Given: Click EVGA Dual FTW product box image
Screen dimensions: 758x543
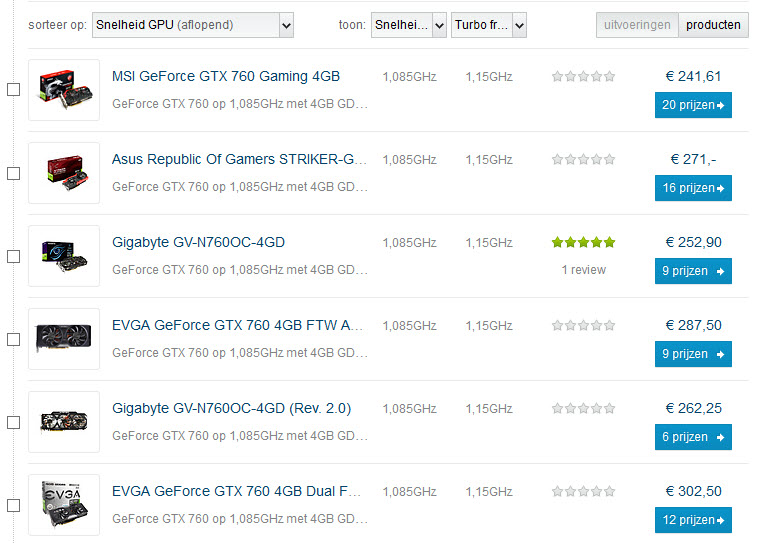Looking at the screenshot, I should 64,505.
